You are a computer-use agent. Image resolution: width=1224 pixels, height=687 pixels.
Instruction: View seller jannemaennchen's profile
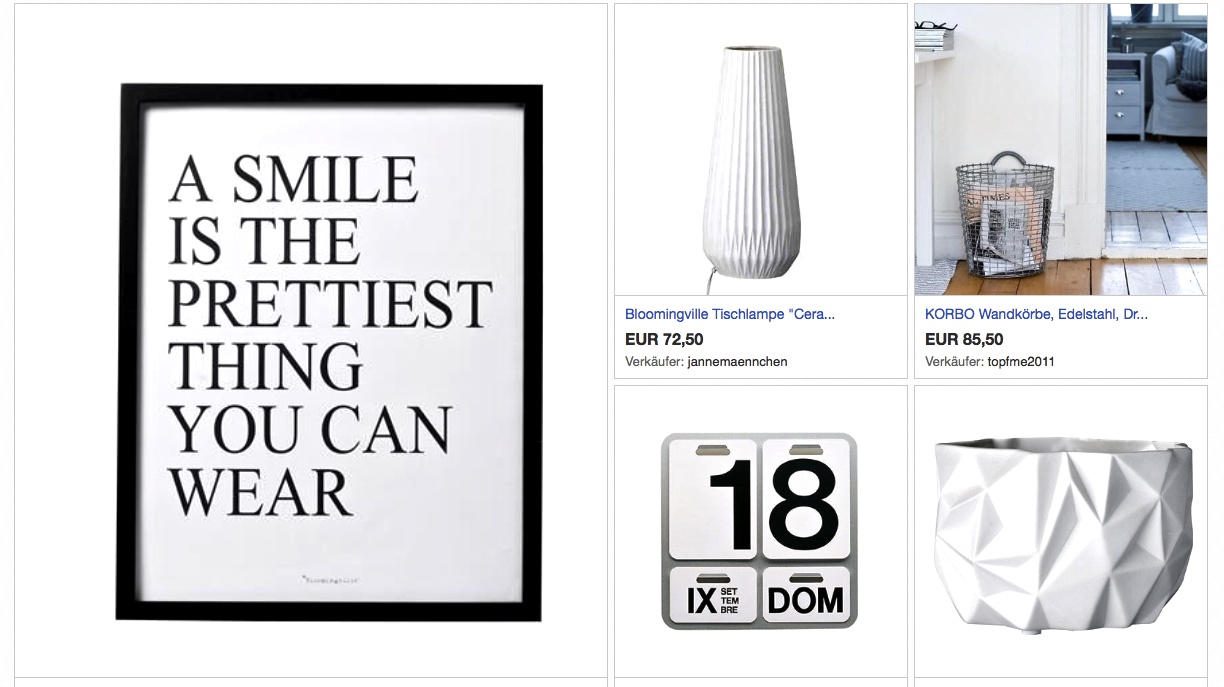click(738, 362)
